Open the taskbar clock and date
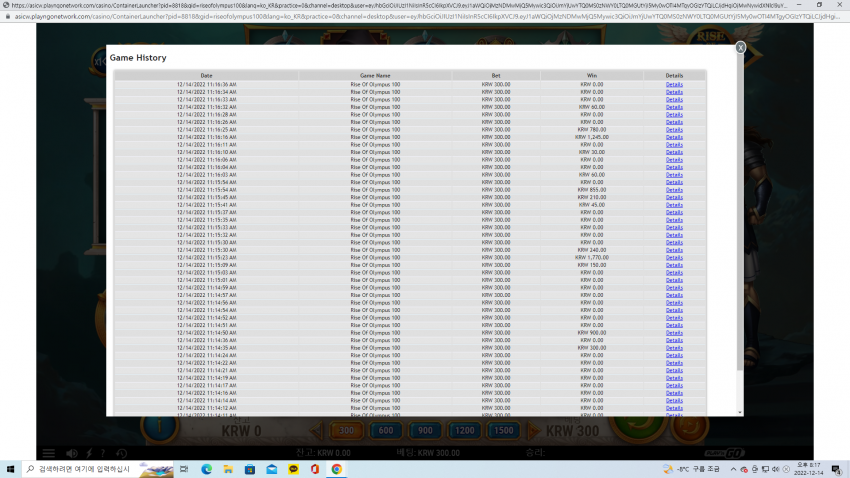Screen dimensions: 850x478 pos(808,469)
